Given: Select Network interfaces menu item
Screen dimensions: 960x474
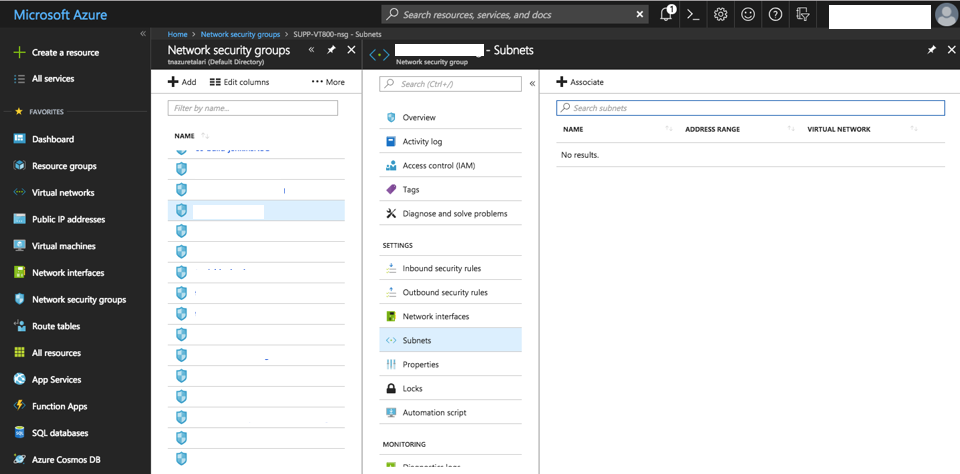Looking at the screenshot, I should point(435,316).
